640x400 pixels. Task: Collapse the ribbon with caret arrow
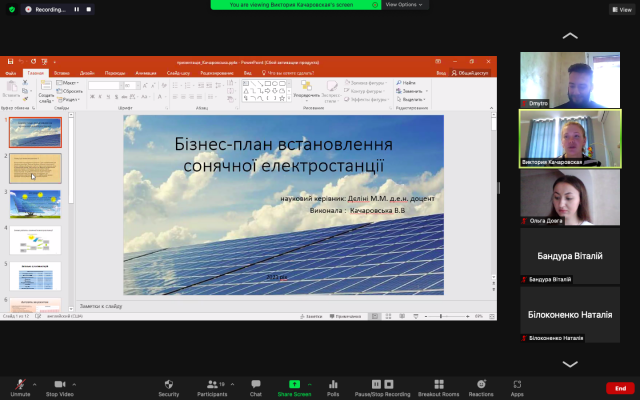(x=491, y=108)
